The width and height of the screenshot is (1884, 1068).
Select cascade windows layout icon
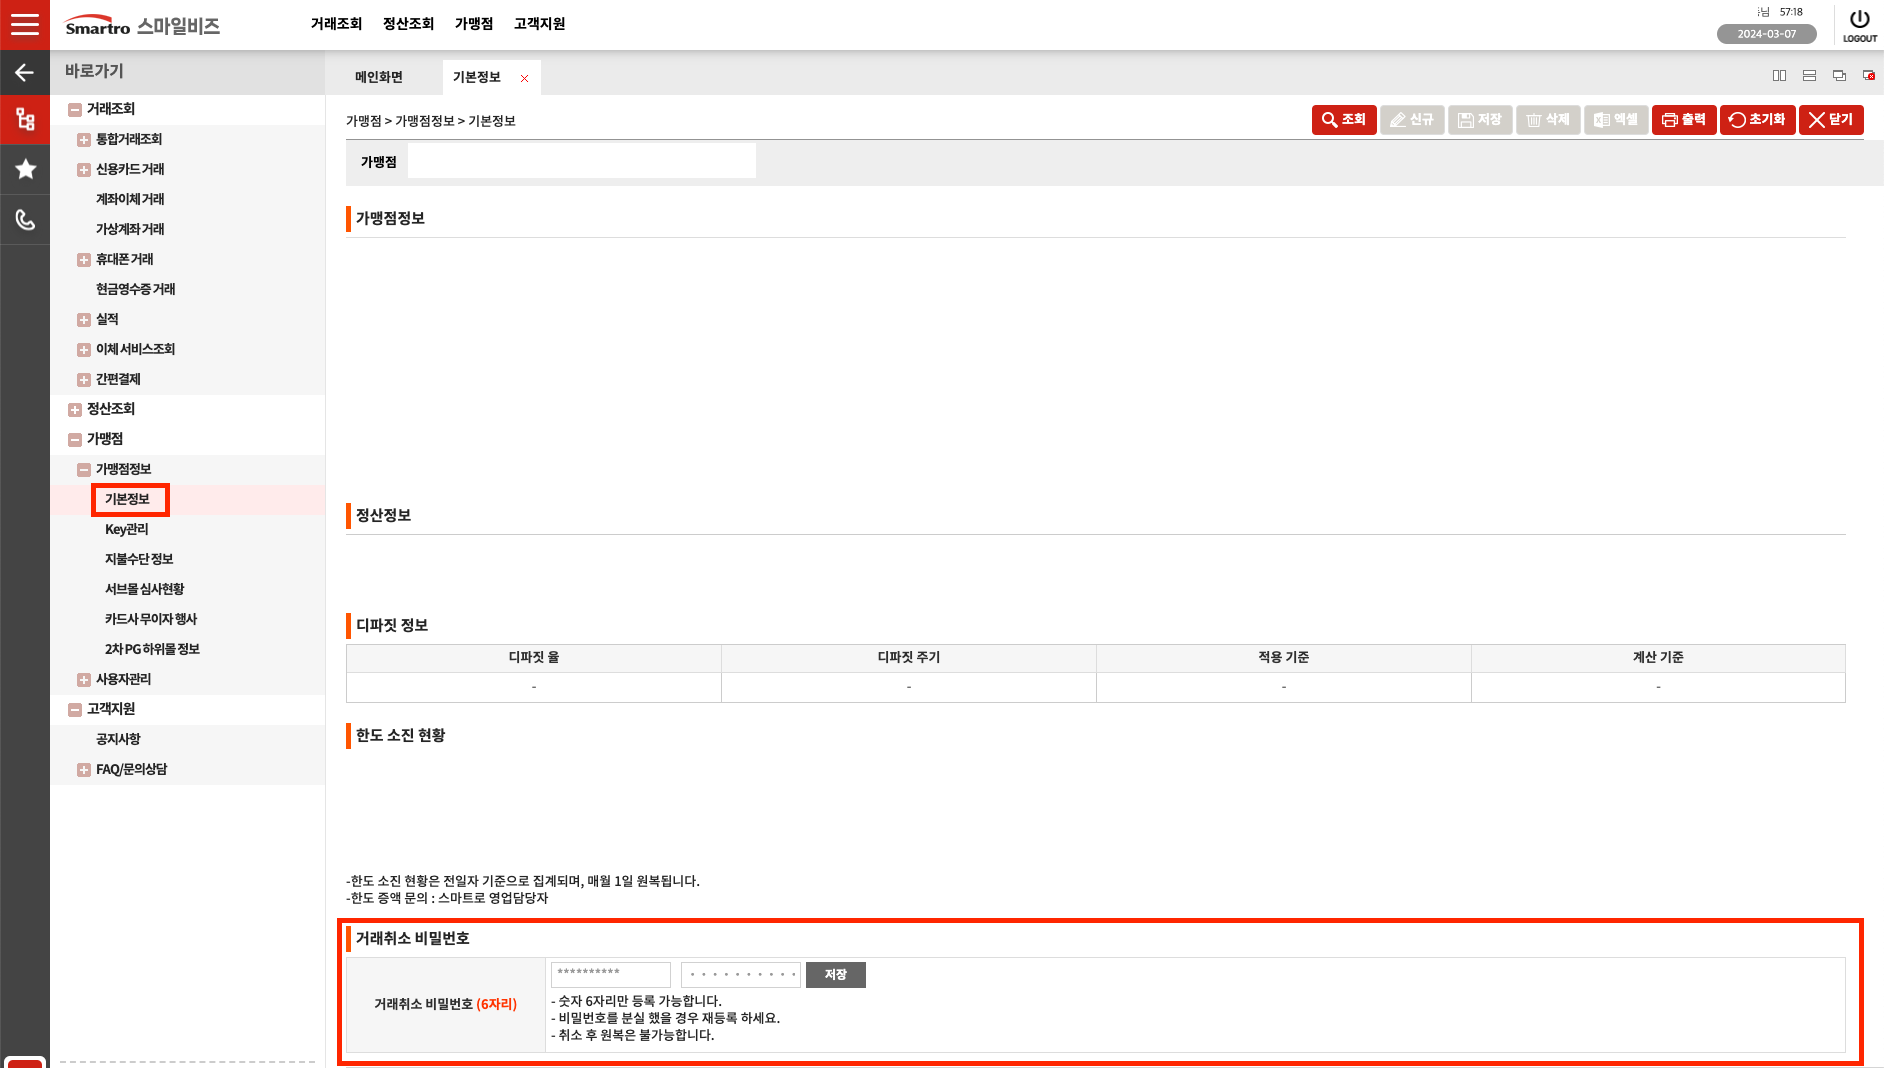point(1839,76)
